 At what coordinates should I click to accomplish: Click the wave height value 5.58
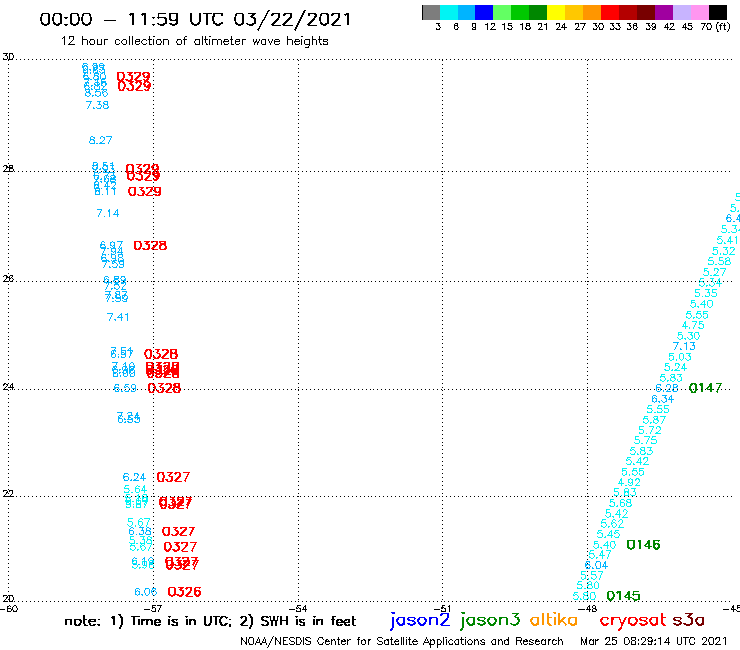click(x=719, y=261)
